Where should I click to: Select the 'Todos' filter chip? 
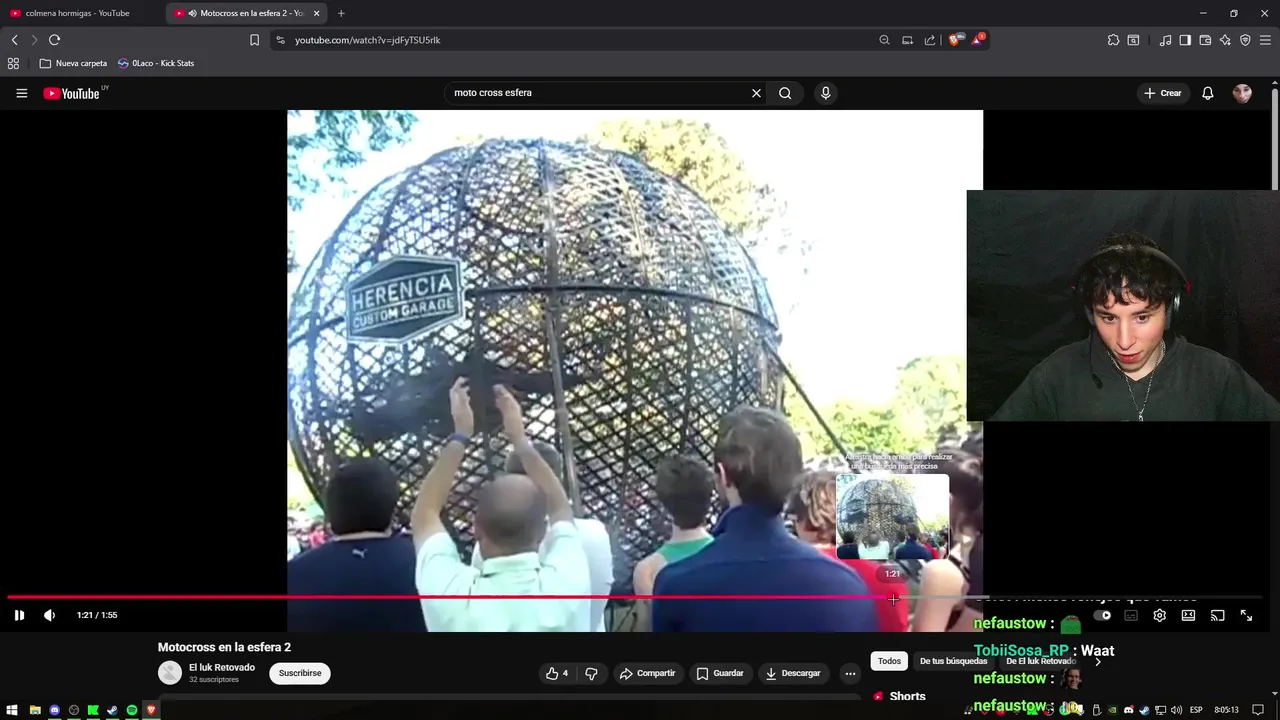(889, 661)
